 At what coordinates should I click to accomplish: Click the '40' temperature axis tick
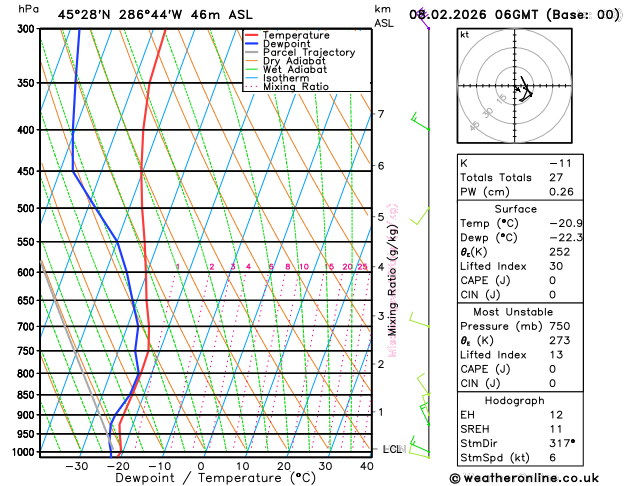[x=367, y=467]
